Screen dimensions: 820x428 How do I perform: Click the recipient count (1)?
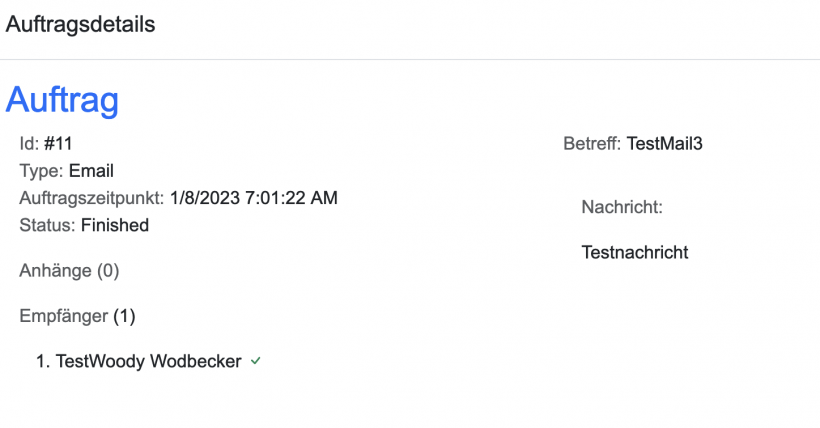123,316
